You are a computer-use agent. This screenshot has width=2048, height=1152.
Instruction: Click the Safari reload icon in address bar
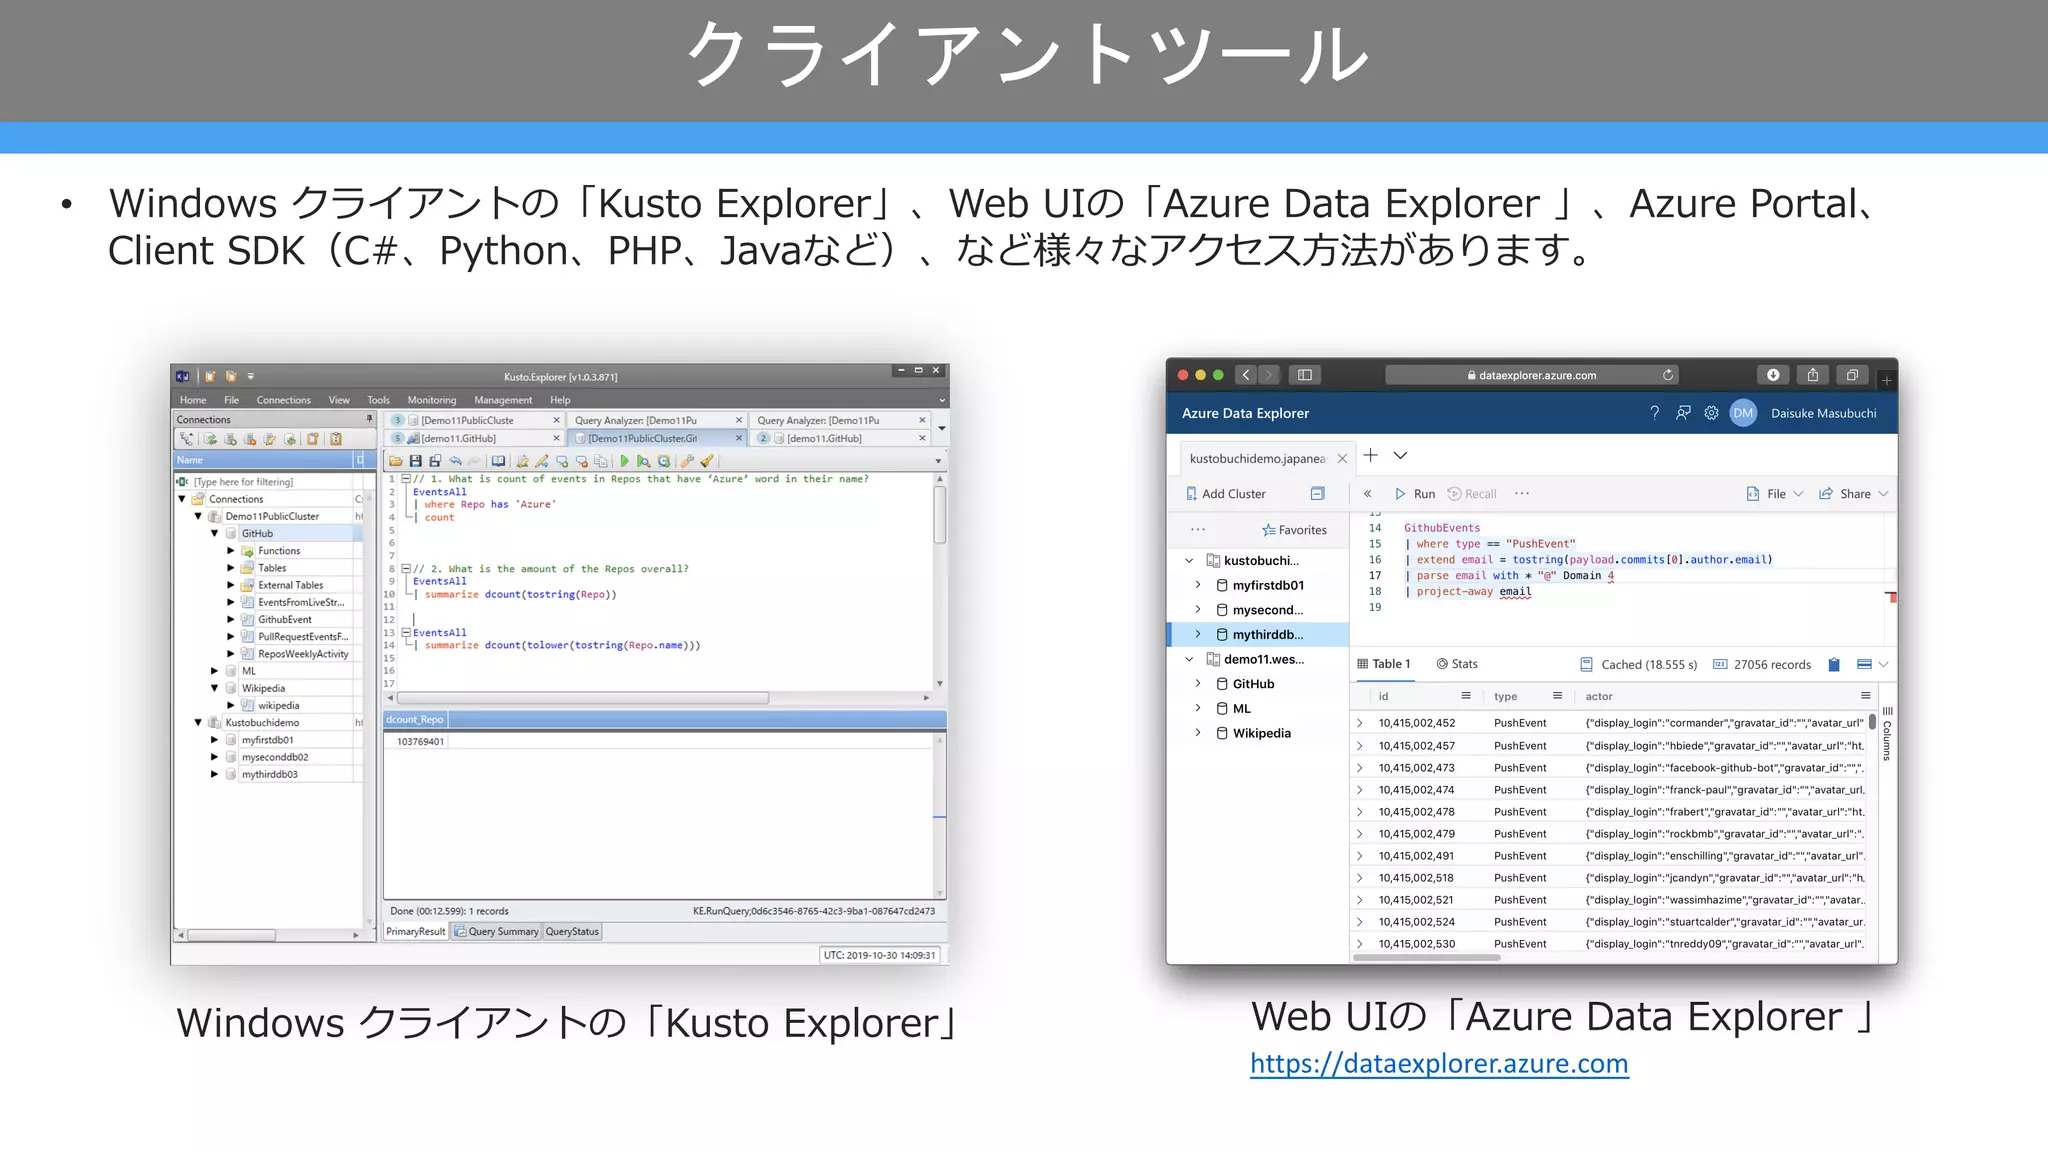(x=1668, y=375)
